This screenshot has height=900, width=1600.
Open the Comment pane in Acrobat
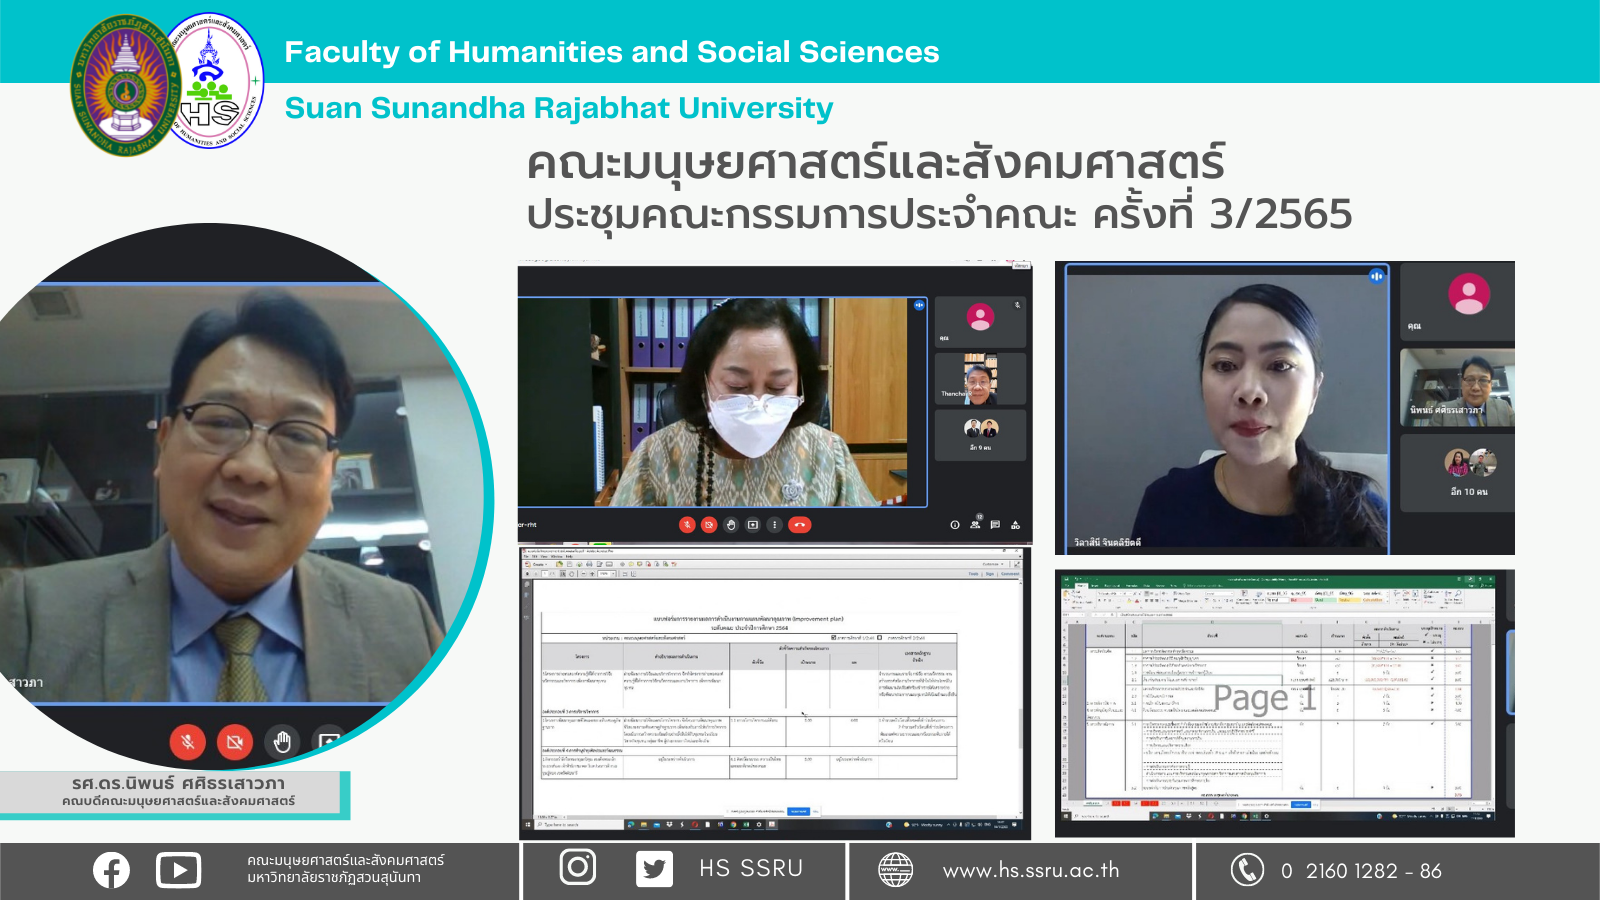[x=1010, y=574]
